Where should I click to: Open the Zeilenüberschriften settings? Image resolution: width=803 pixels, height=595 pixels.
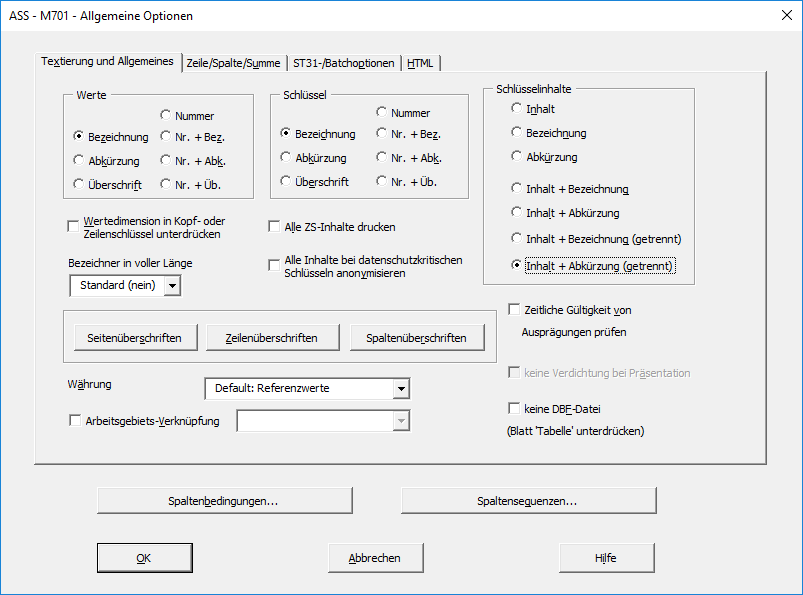click(x=272, y=337)
